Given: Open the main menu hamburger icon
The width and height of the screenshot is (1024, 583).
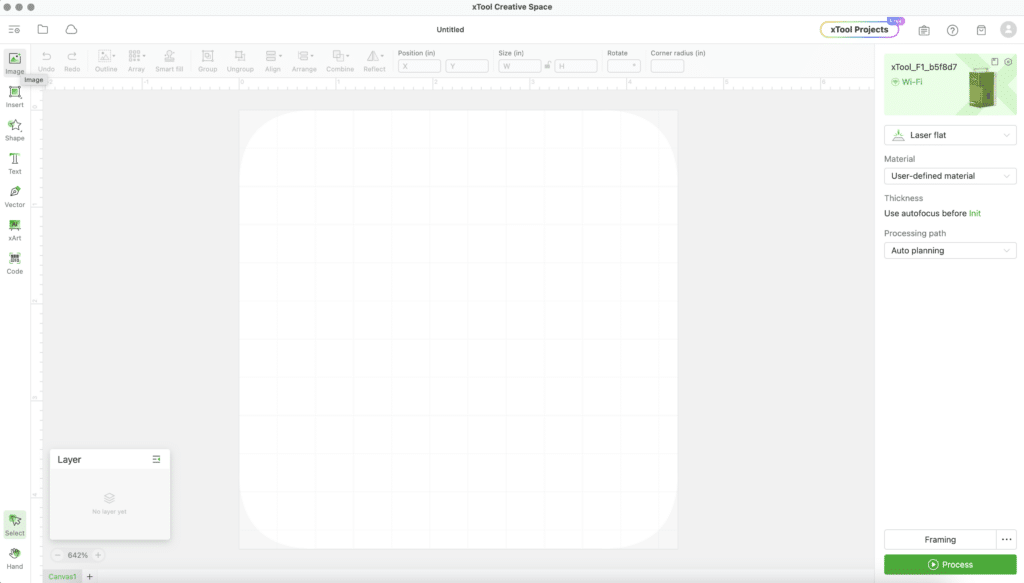Looking at the screenshot, I should pos(14,29).
